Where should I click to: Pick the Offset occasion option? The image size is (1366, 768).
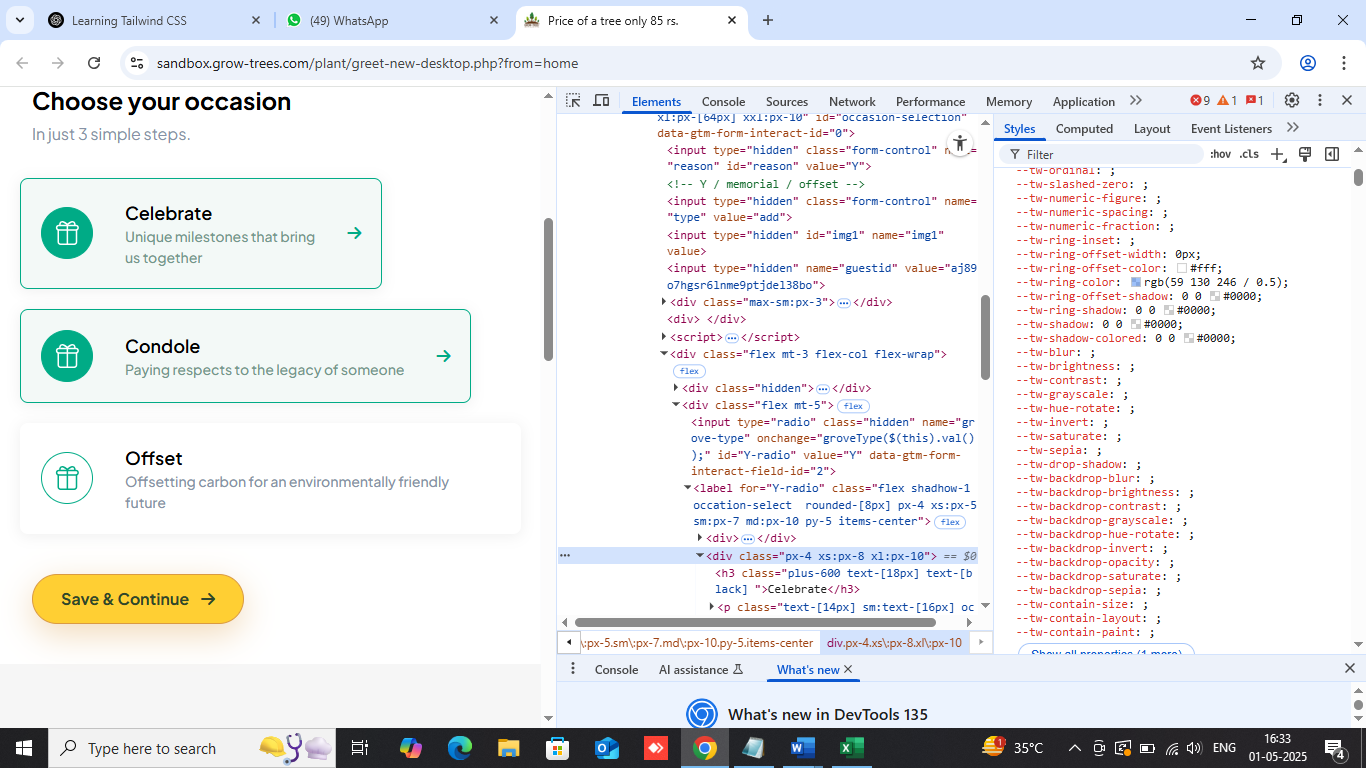pos(270,479)
